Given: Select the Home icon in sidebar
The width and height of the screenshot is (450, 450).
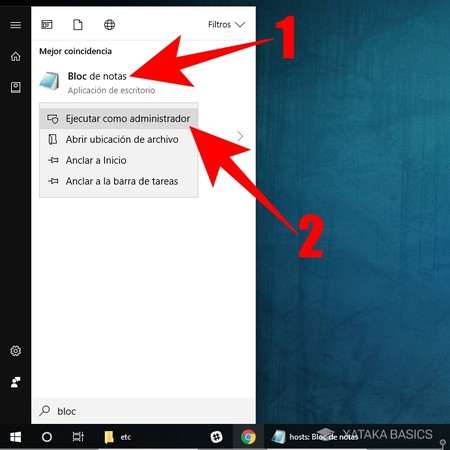Looking at the screenshot, I should (15, 56).
